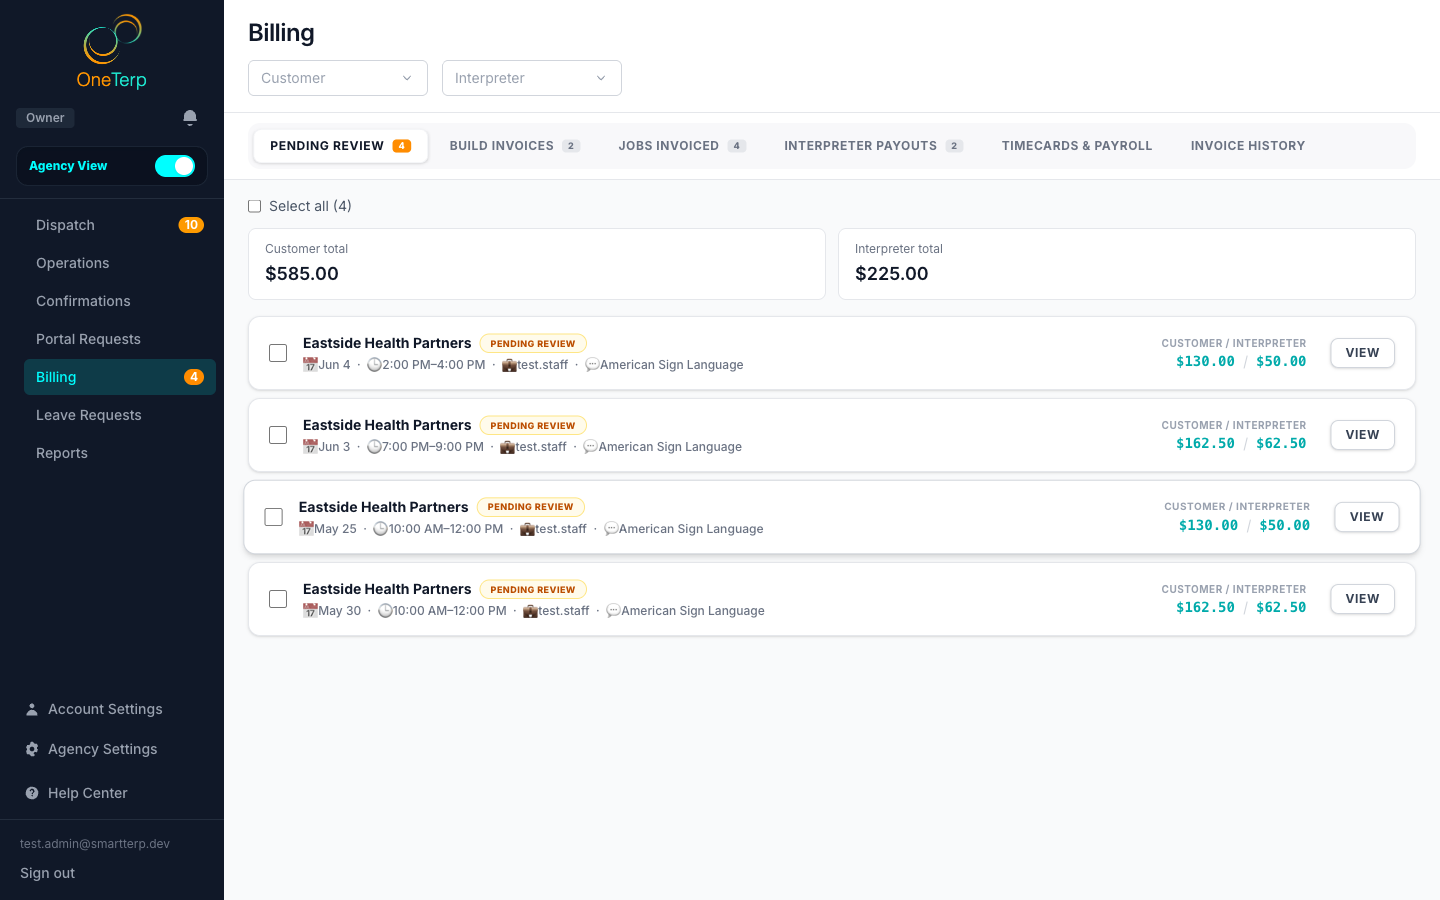Click calendar icon in May 30 row
Image resolution: width=1440 pixels, height=900 pixels.
[310, 611]
